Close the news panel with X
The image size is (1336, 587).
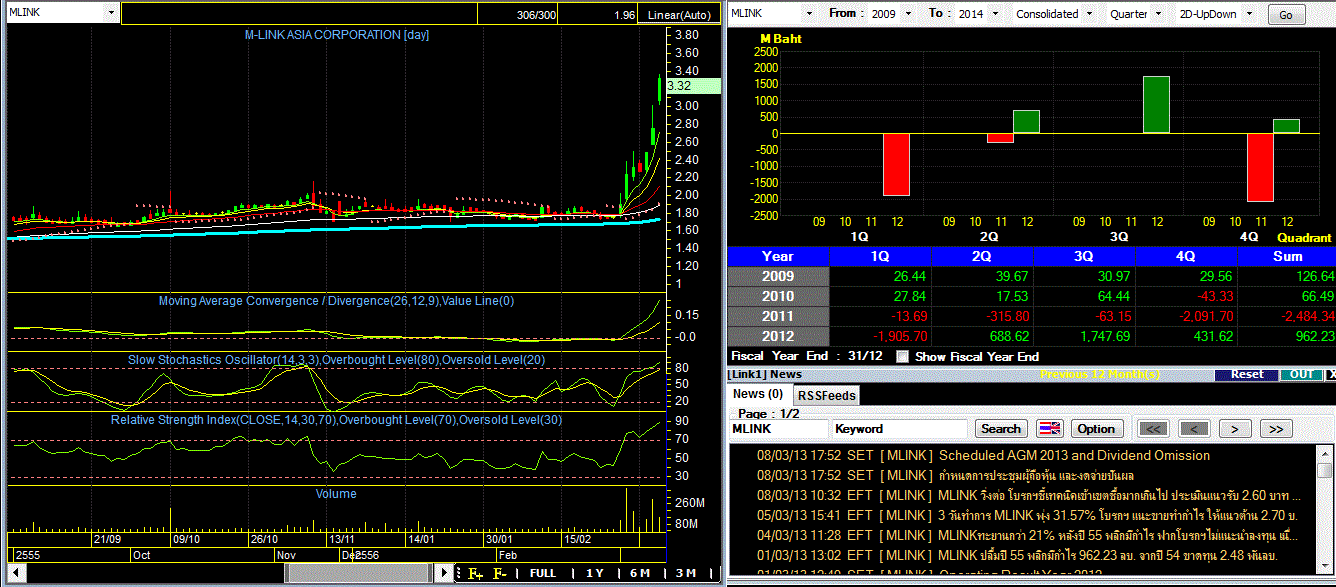1331,374
